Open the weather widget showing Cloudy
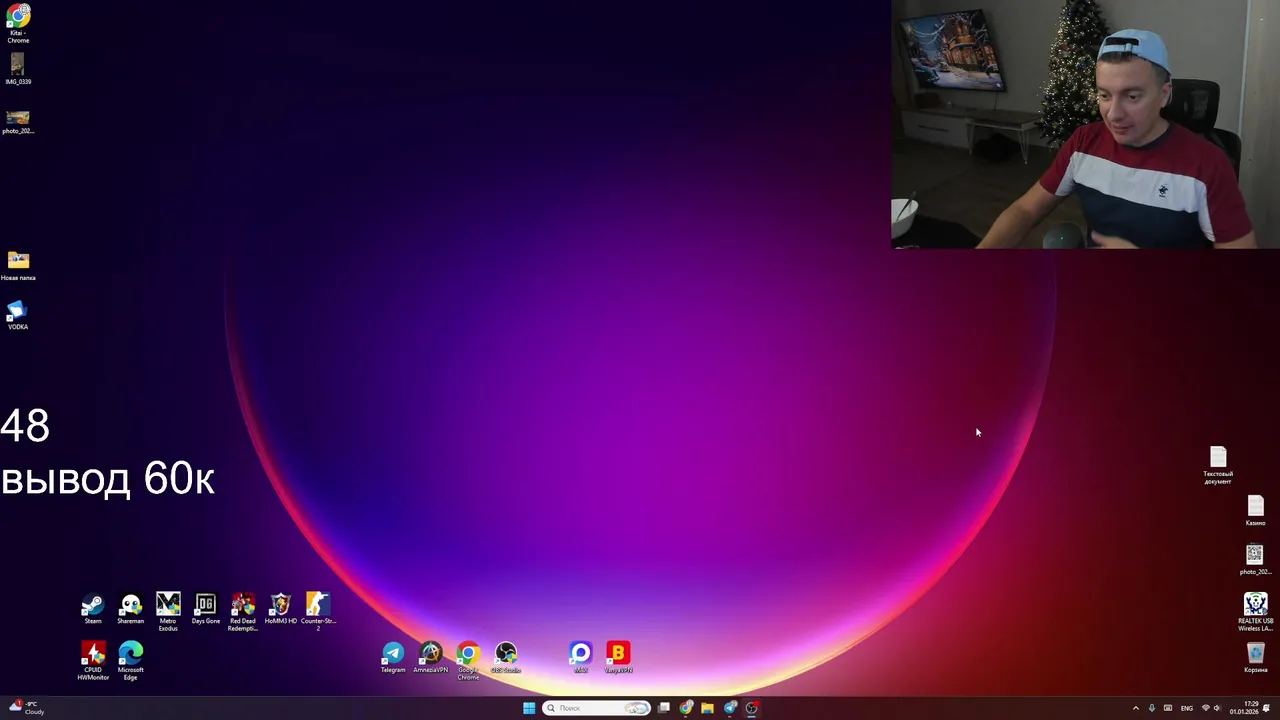Screen dimensions: 1280x720 [x=27, y=708]
